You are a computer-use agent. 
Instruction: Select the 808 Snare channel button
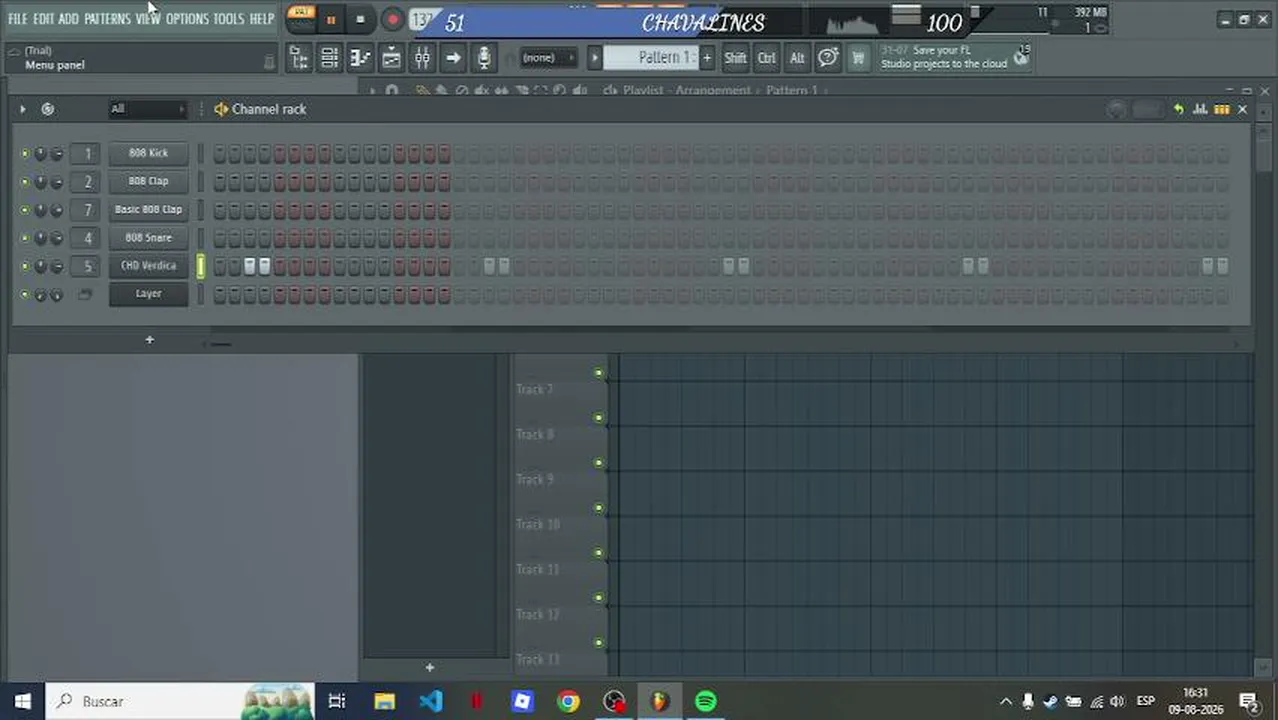click(148, 238)
